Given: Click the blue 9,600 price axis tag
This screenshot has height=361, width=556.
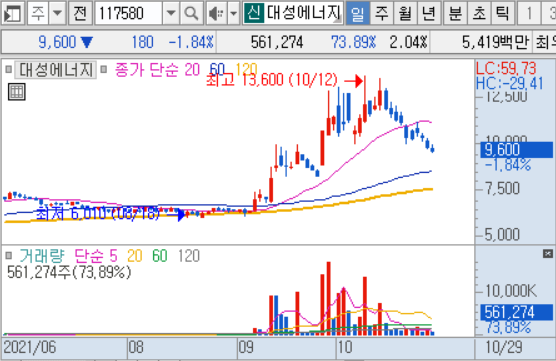Looking at the screenshot, I should pyautogui.click(x=517, y=150).
